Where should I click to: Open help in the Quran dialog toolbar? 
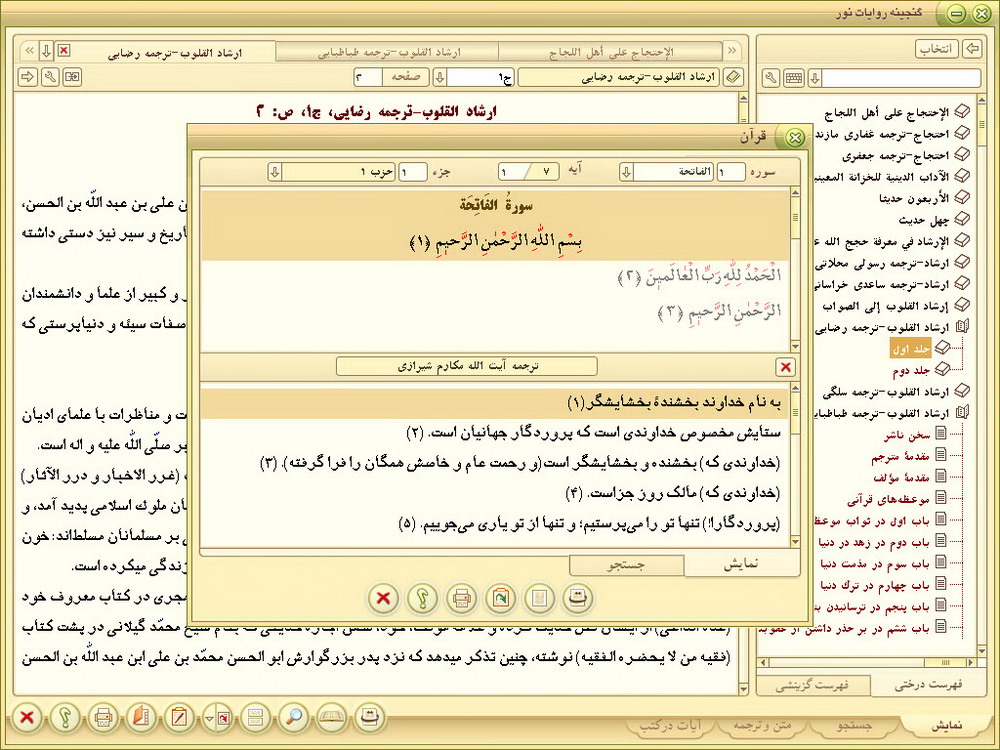422,598
